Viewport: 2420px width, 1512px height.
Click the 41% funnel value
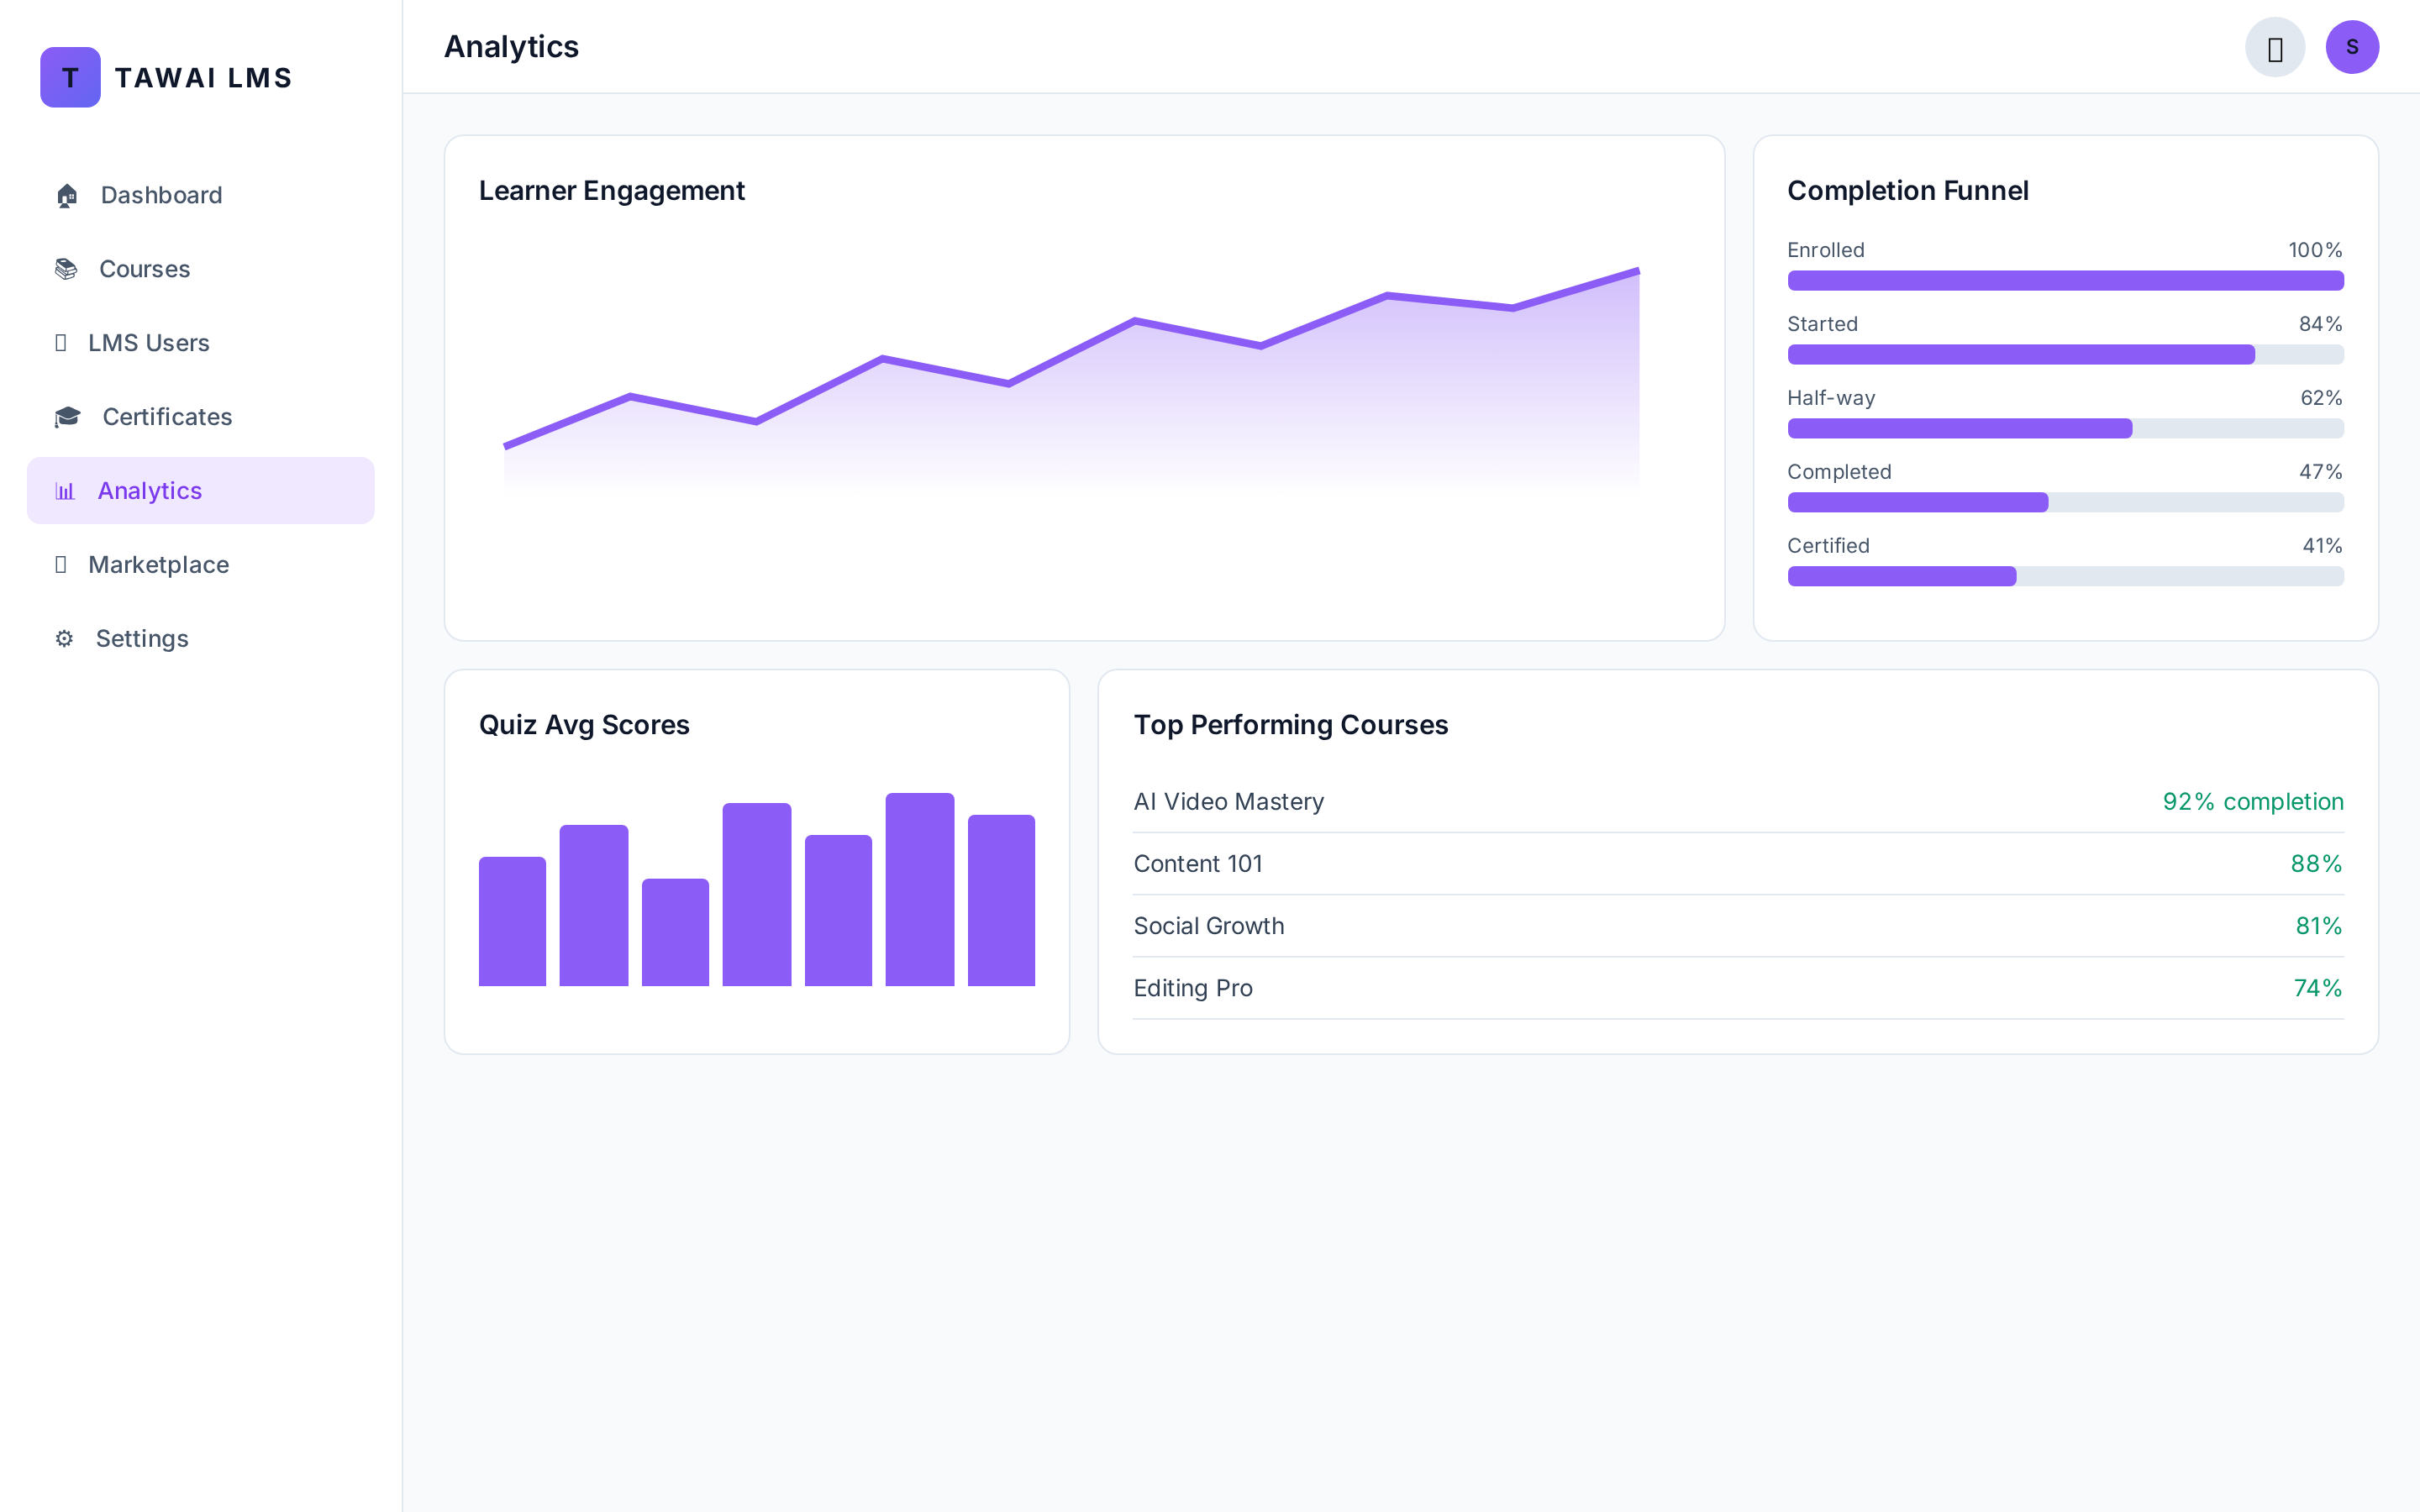pos(2322,546)
